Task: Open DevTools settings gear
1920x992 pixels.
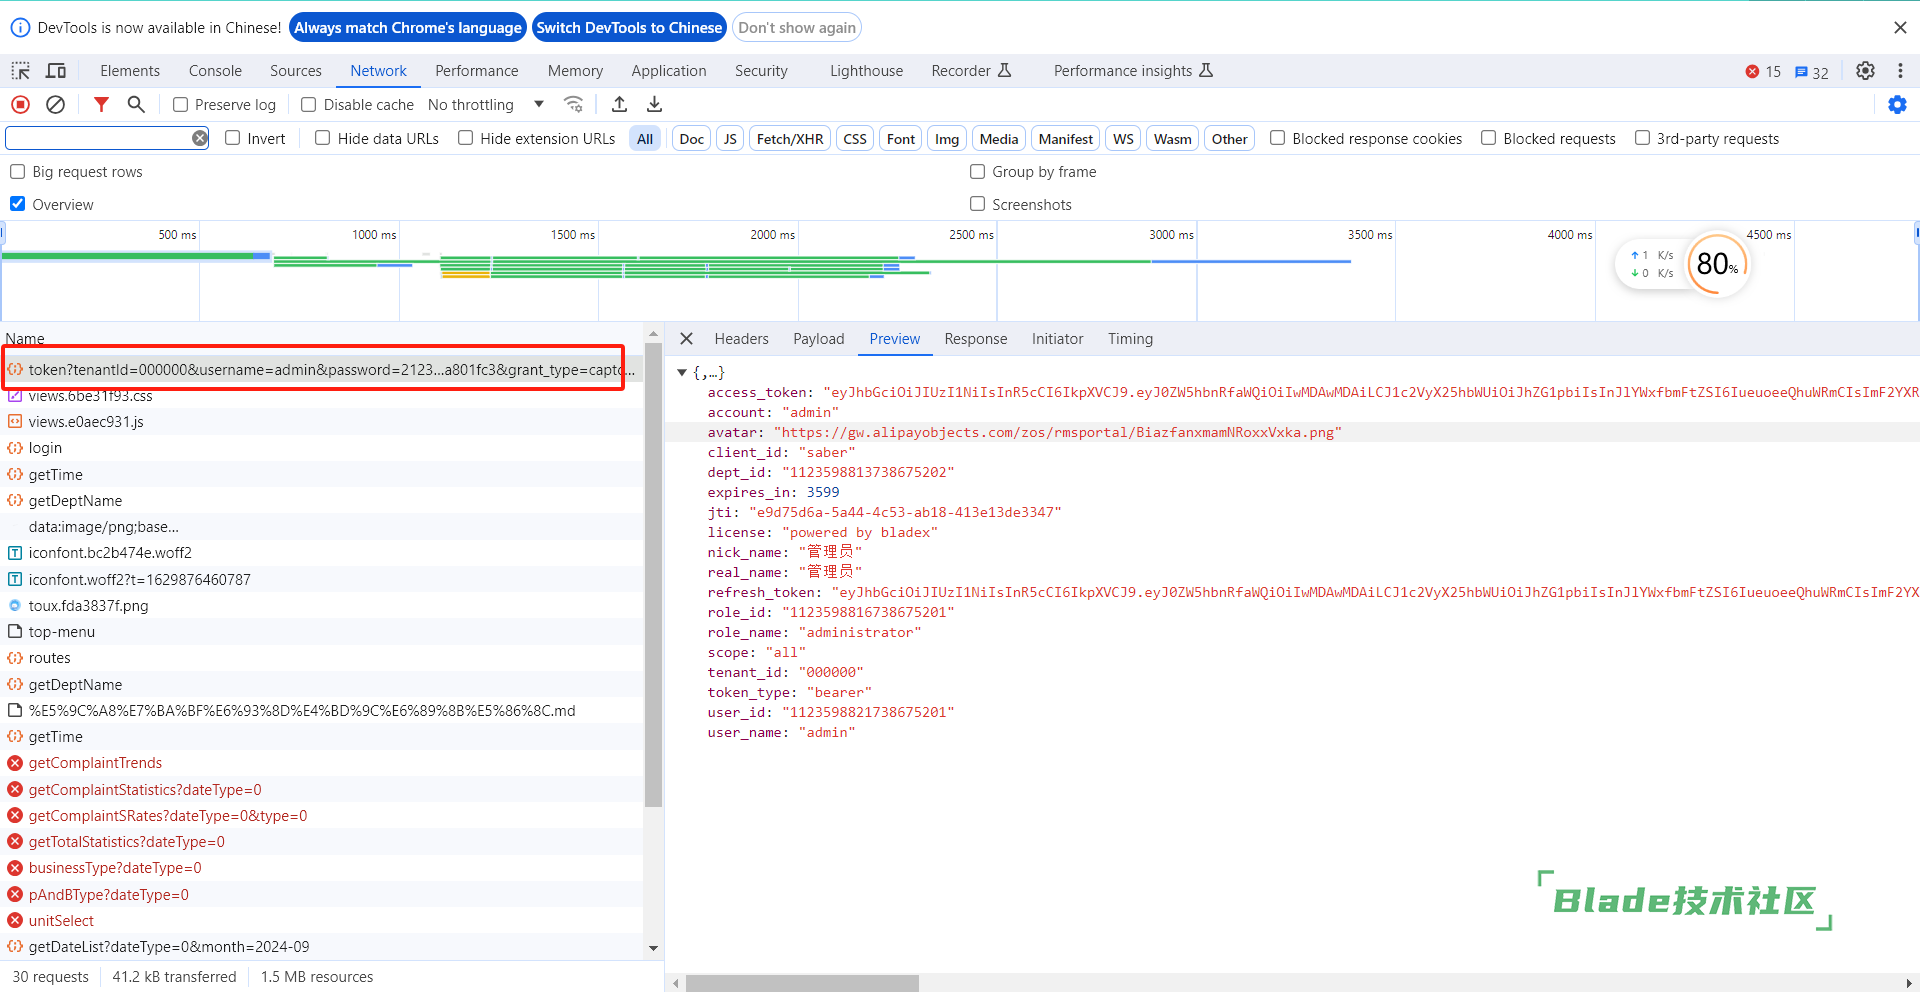Action: tap(1866, 71)
